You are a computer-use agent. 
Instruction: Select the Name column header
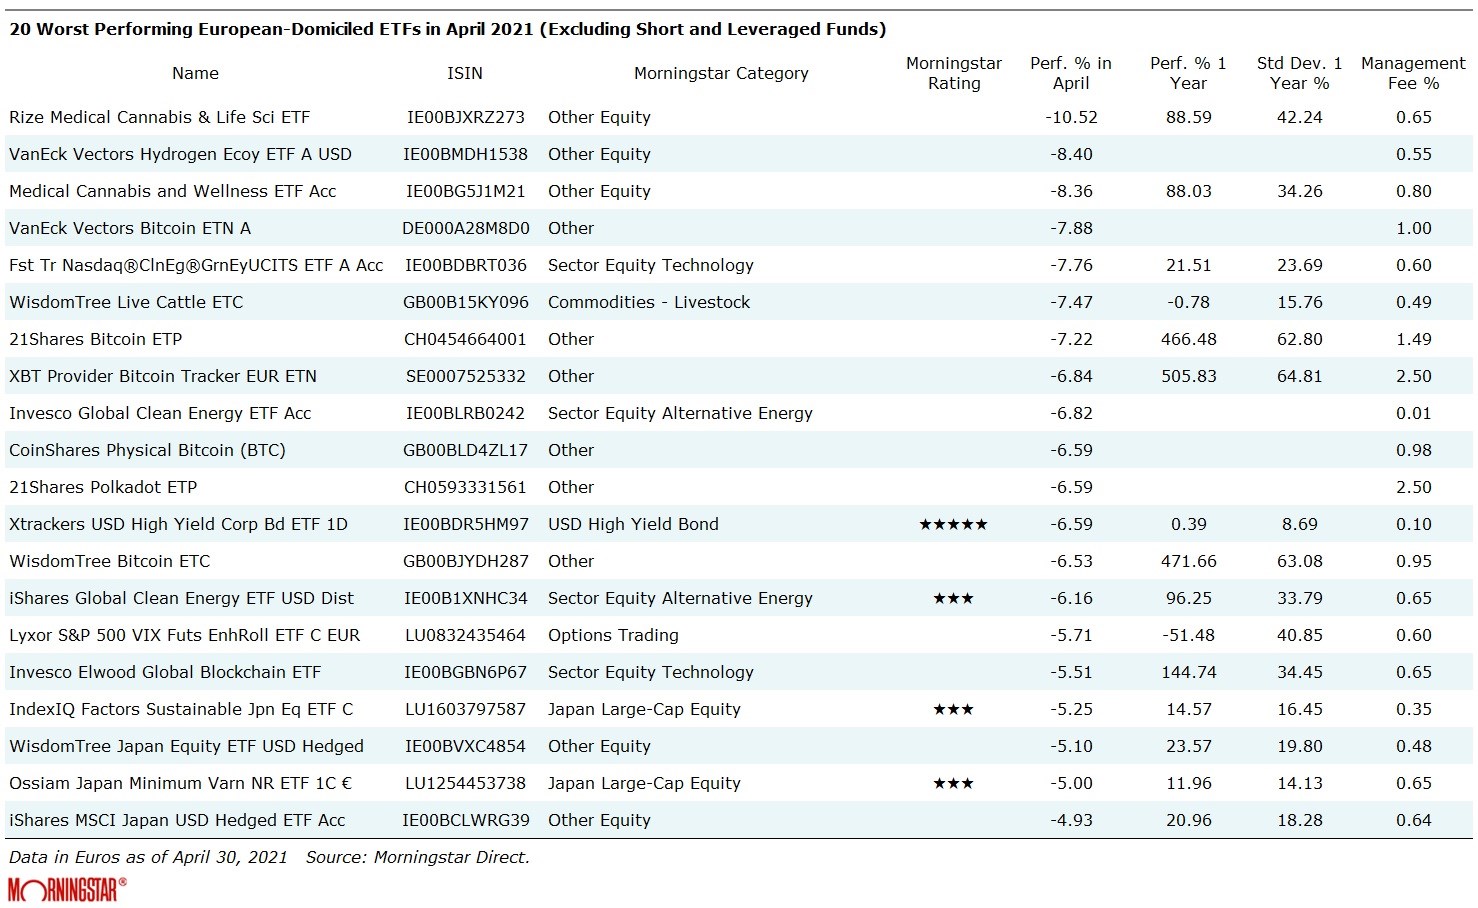(x=195, y=73)
